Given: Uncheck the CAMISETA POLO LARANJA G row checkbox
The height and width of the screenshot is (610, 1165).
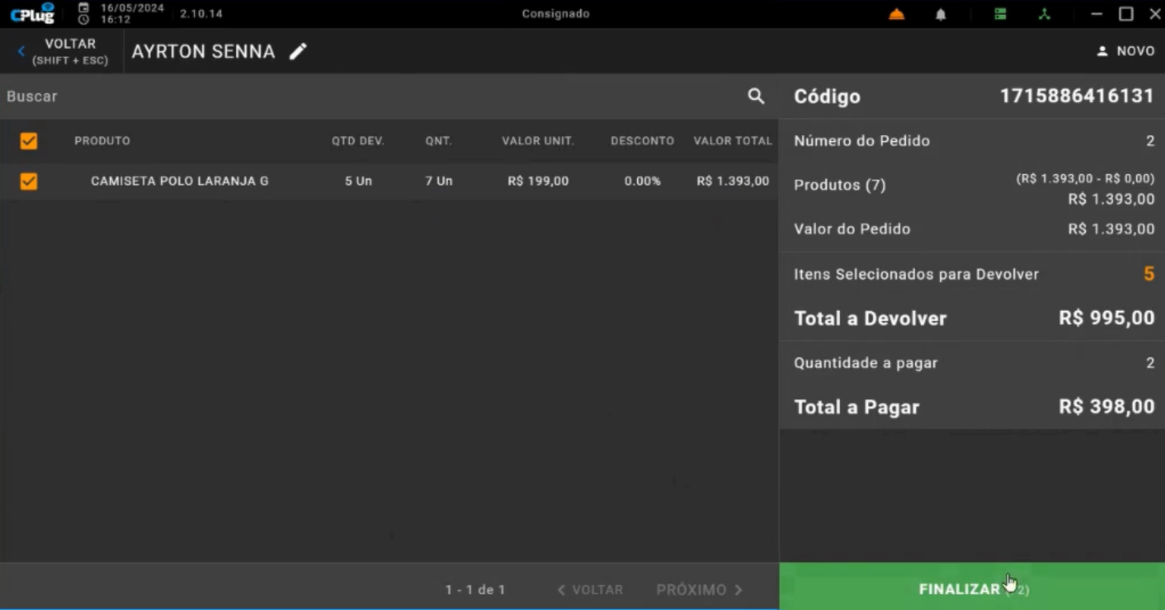Looking at the screenshot, I should [x=29, y=181].
